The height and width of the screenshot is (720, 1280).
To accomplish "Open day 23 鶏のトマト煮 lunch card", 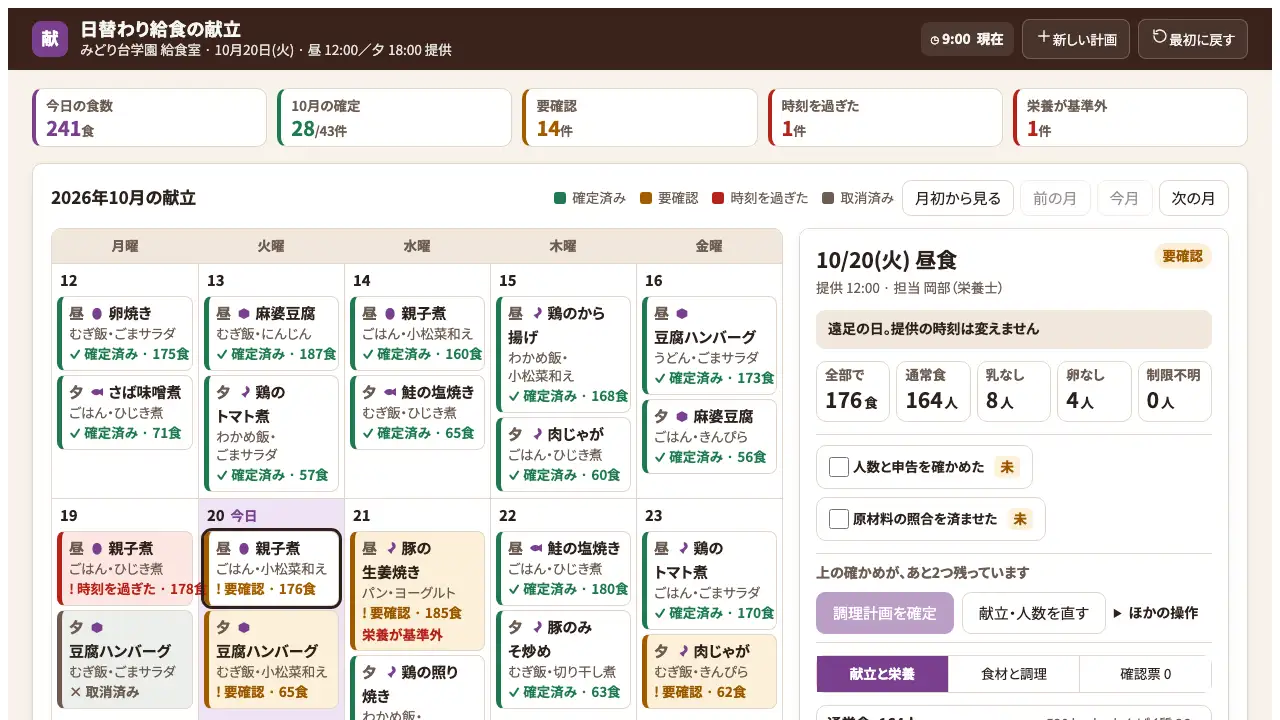I will click(710, 580).
